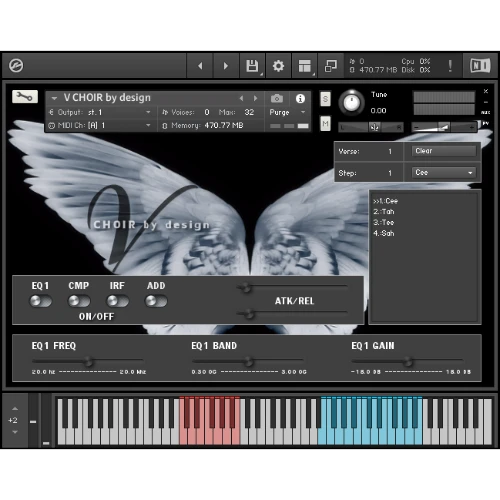Open the settings gear options
Viewport: 500px width, 500px height.
[x=278, y=66]
